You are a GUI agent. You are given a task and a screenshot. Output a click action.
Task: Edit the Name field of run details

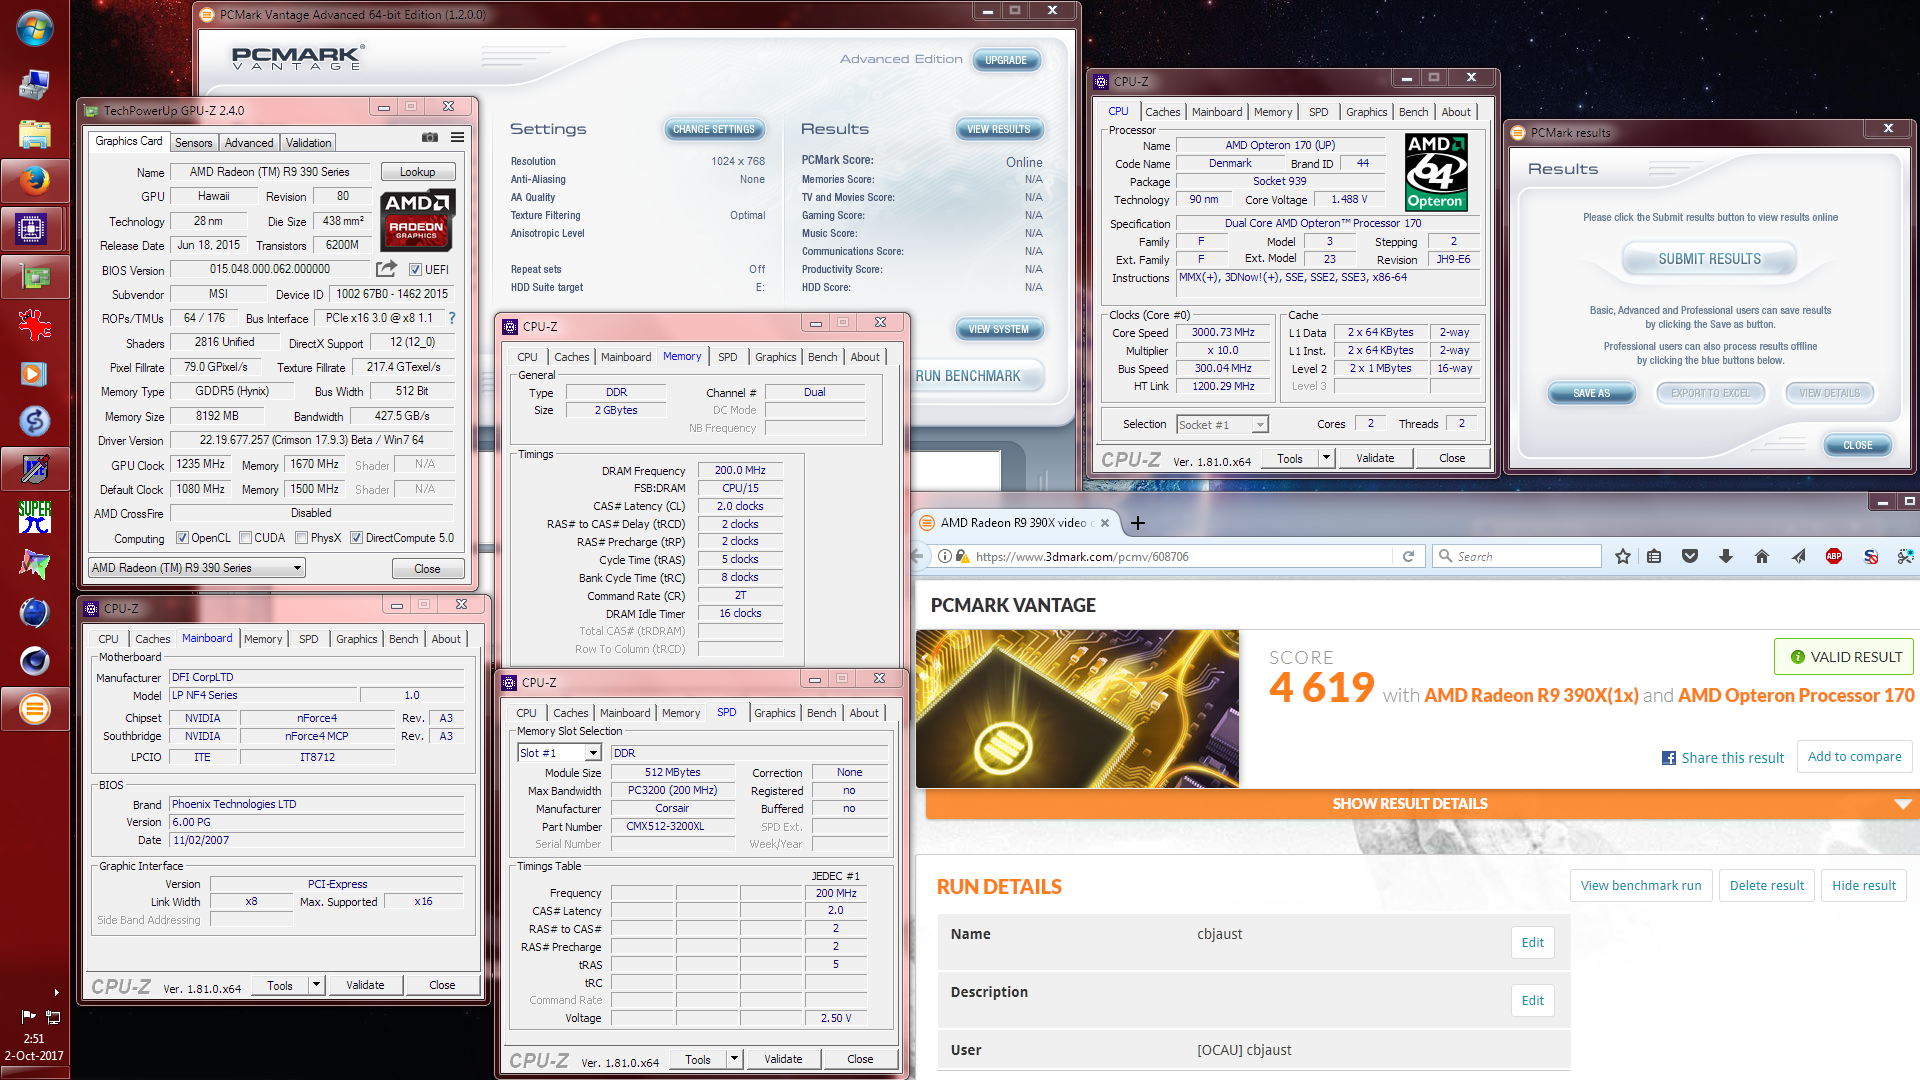pyautogui.click(x=1532, y=942)
